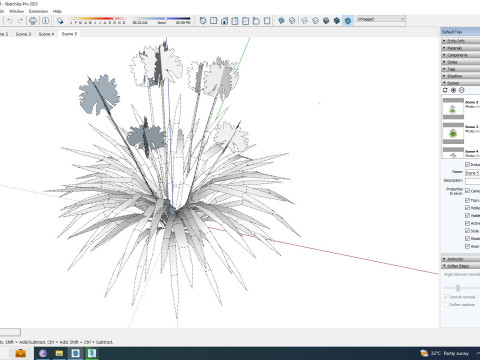Click the Measurements box in the status bar
This screenshot has height=360, width=480.
10,332
